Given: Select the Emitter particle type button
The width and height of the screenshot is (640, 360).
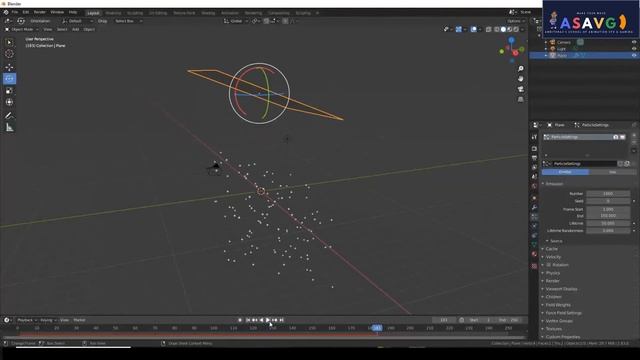Looking at the screenshot, I should point(565,172).
